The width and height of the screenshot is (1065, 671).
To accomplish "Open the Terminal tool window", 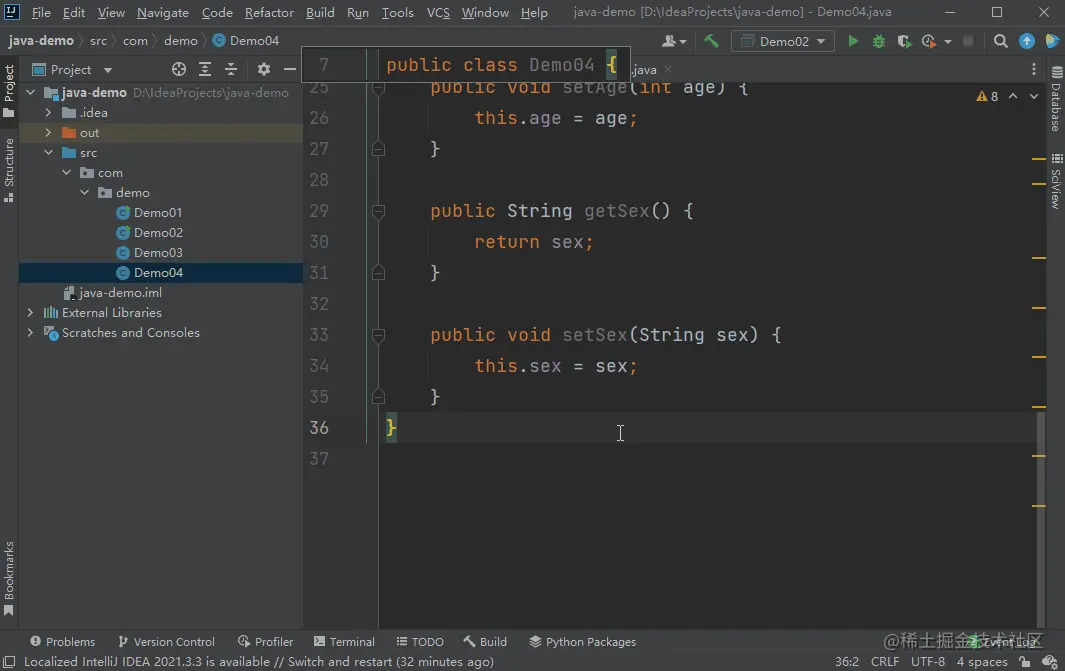I will 344,642.
